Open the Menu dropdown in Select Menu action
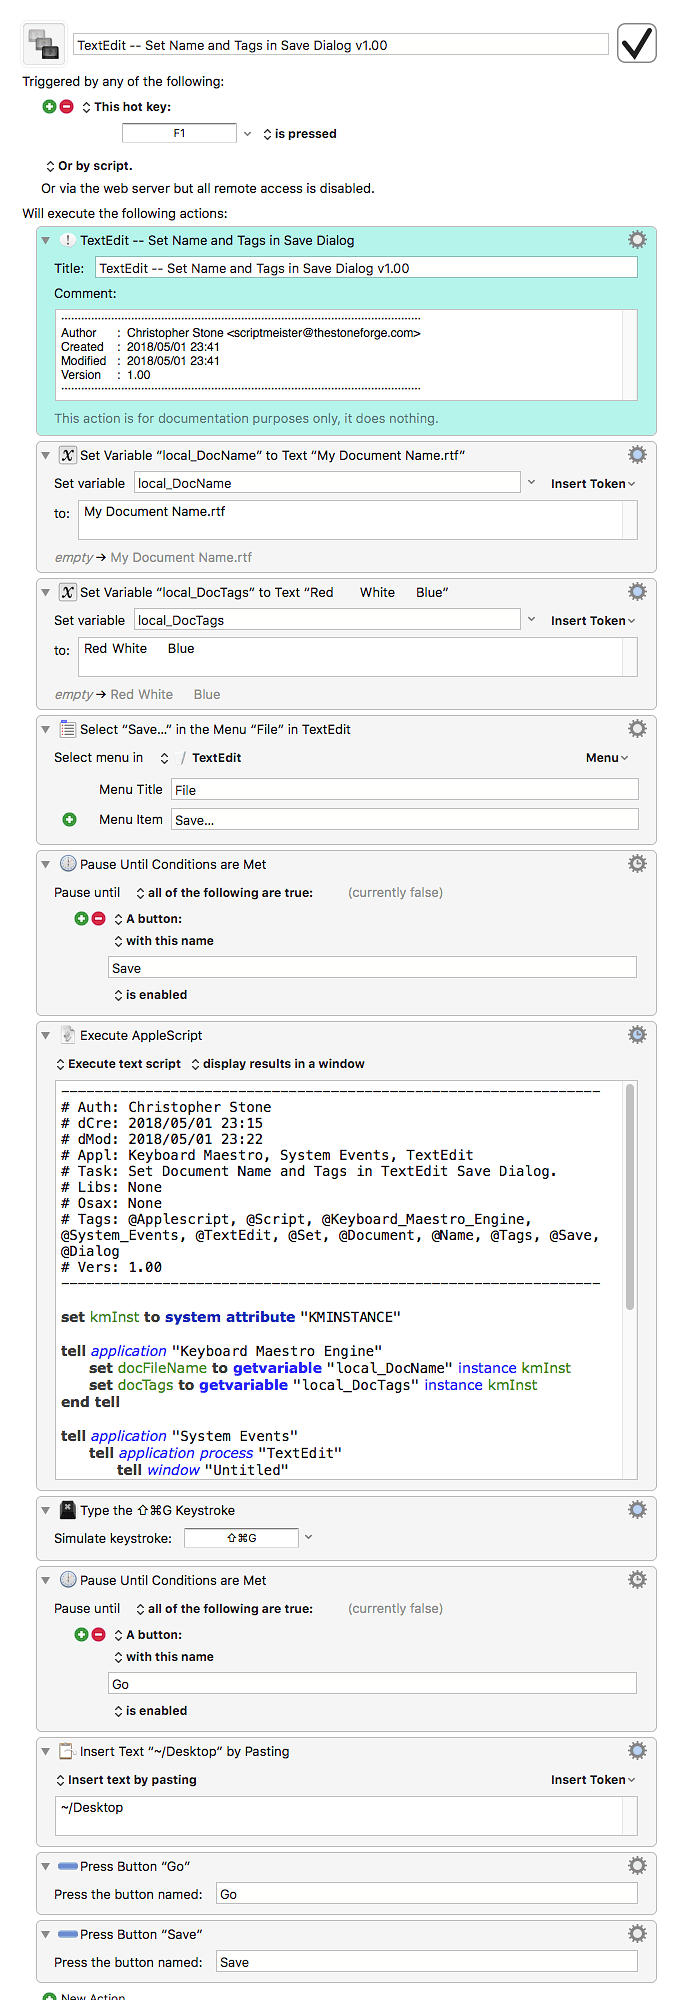The image size is (677, 2000). click(607, 758)
